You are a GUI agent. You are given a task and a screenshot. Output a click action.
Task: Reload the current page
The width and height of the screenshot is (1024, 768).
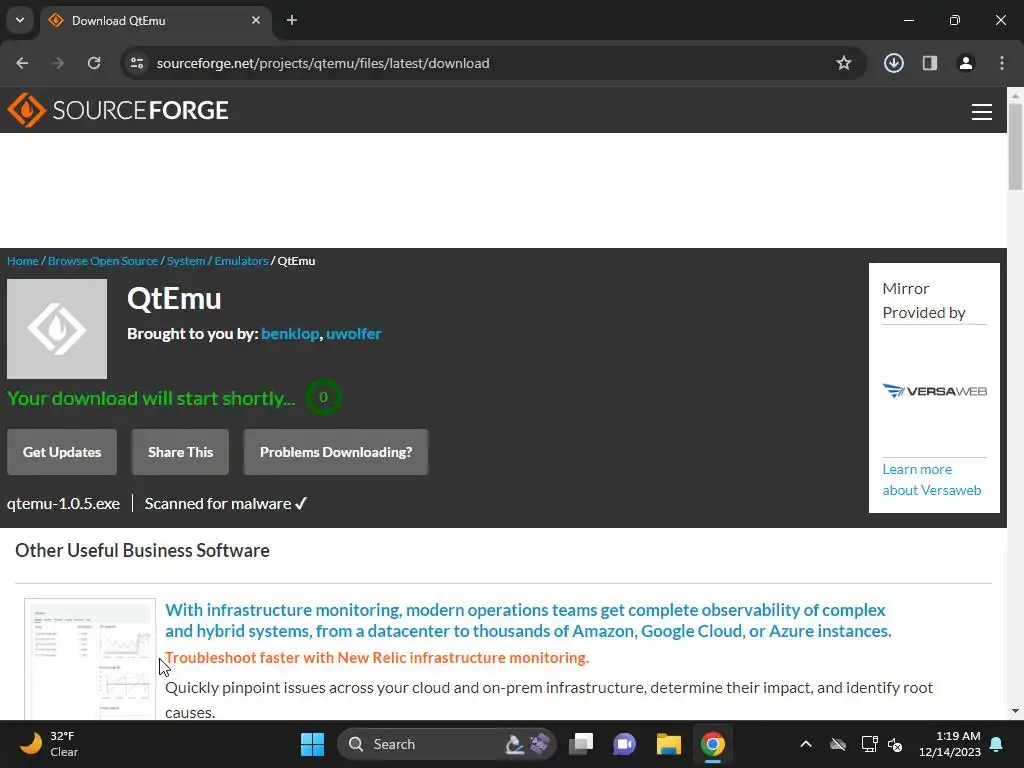[94, 63]
